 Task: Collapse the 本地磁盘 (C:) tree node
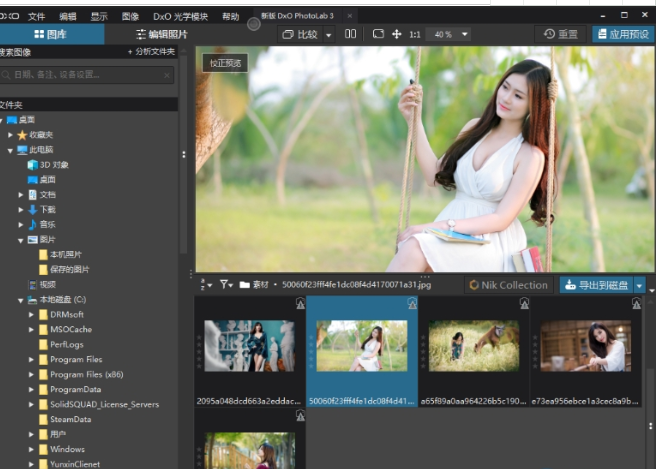coord(21,299)
